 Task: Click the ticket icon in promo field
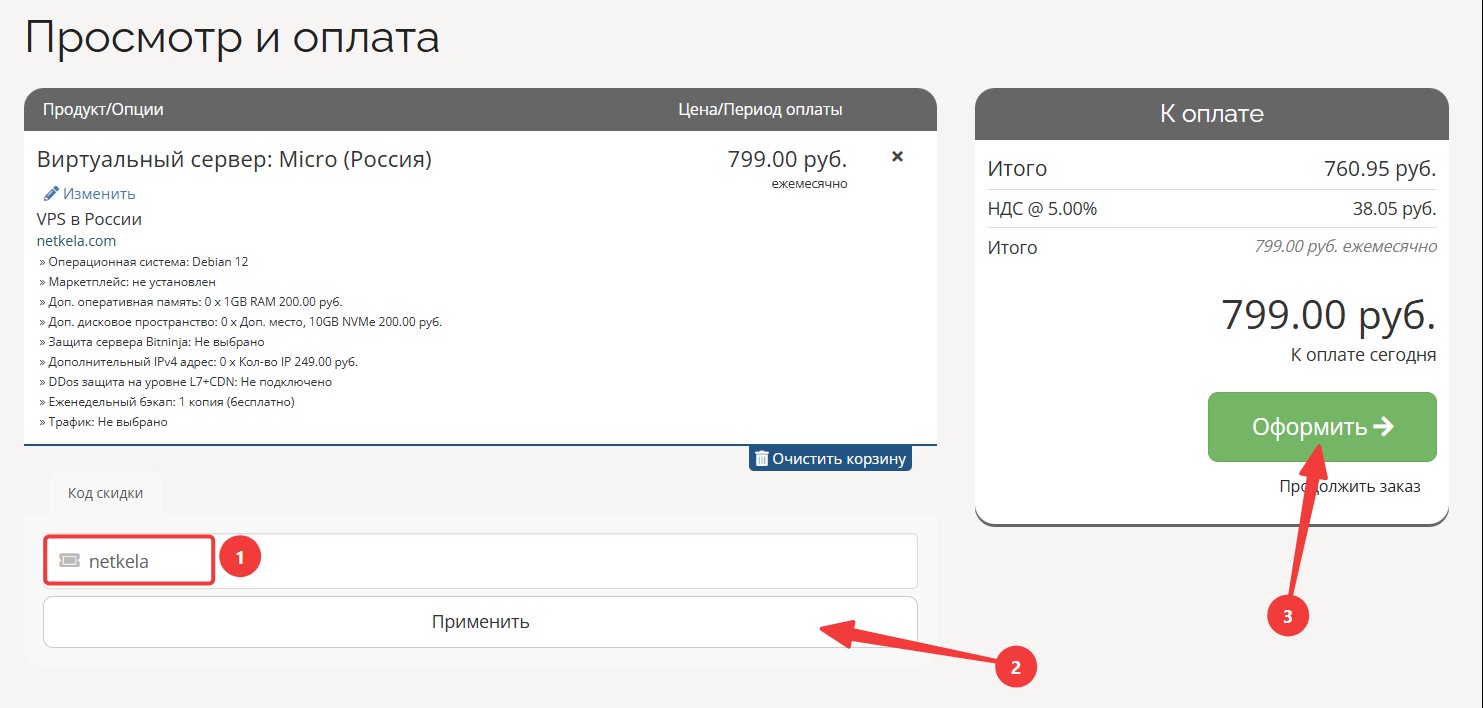[x=69, y=561]
